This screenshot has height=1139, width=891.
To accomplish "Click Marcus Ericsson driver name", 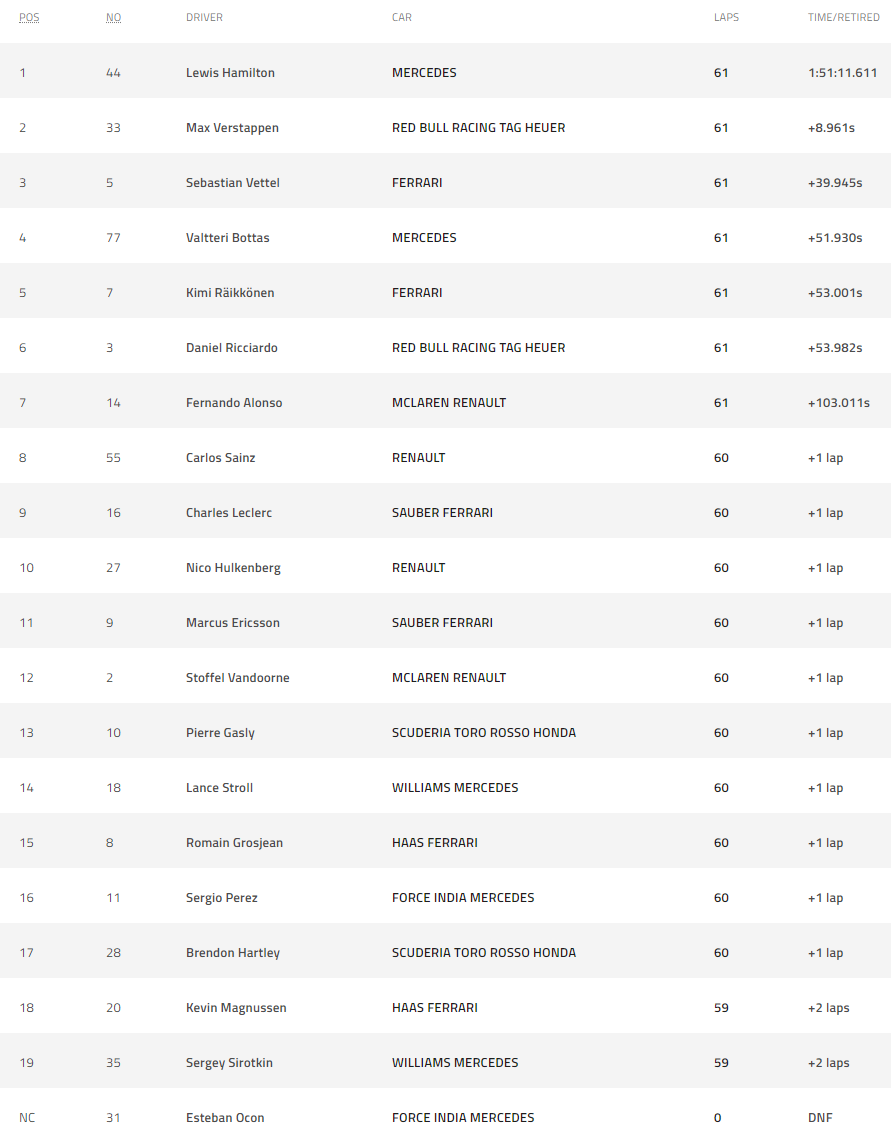I will (x=232, y=623).
